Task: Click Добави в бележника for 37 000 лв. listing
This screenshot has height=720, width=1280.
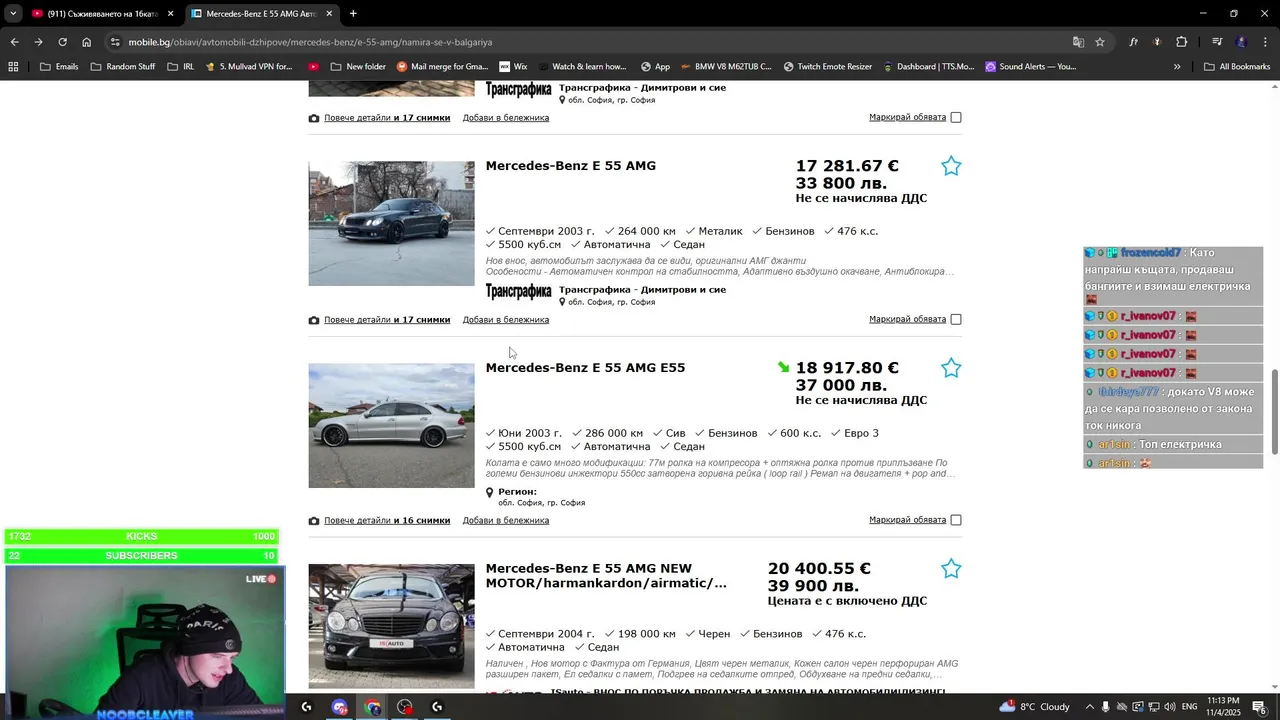Action: point(506,521)
